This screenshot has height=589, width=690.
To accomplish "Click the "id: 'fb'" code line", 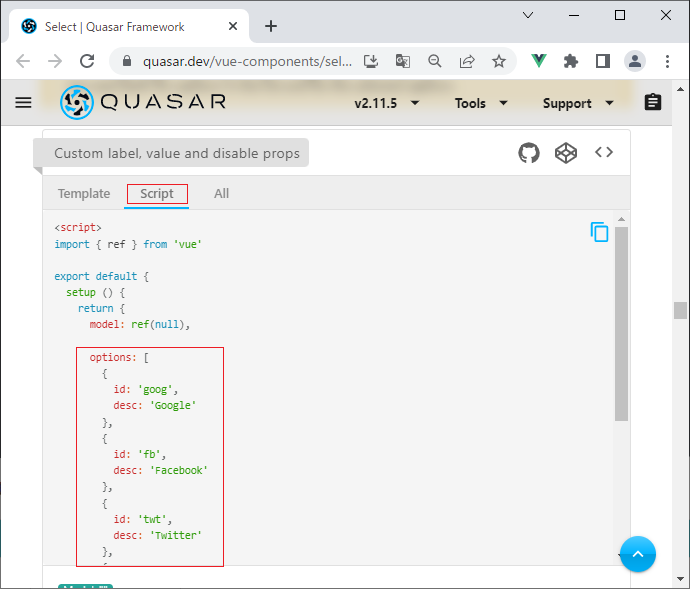I will (x=140, y=454).
